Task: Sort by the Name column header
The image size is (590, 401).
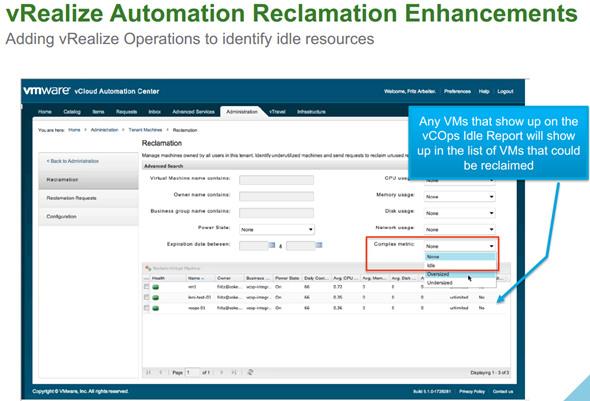Action: click(200, 278)
